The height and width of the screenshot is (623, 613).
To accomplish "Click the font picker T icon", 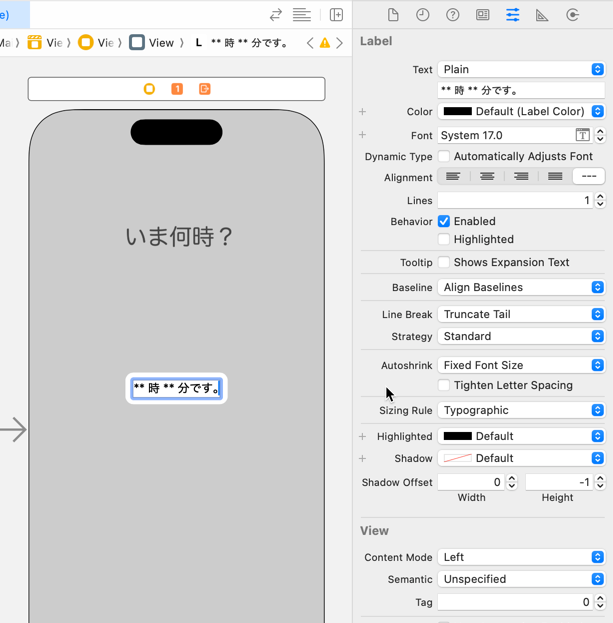I will pos(582,135).
